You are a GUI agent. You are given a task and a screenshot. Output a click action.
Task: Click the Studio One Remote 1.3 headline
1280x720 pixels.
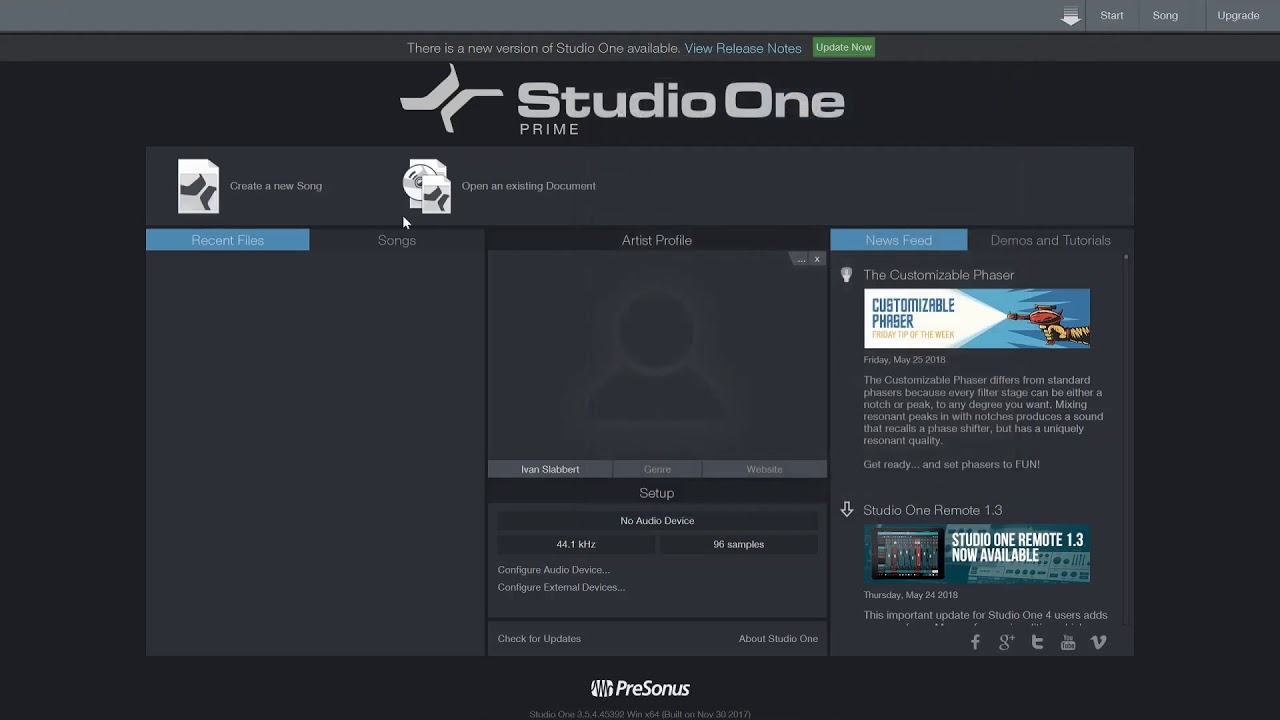click(932, 510)
